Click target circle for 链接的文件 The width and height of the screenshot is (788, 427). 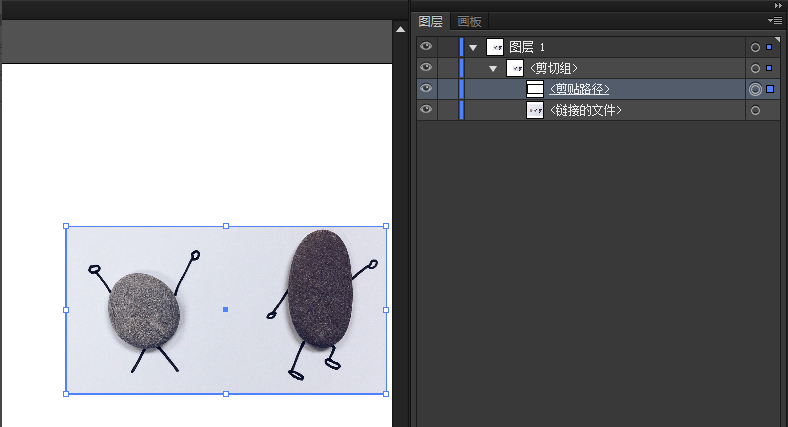pos(755,110)
